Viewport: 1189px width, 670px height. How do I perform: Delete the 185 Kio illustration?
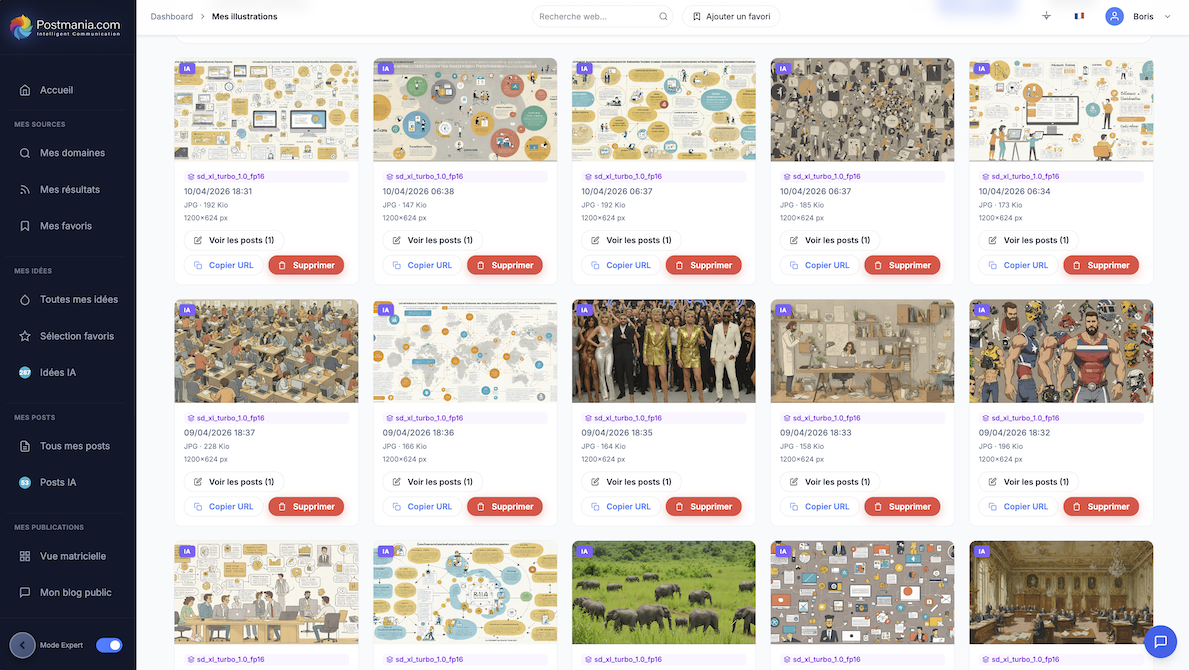pyautogui.click(x=902, y=265)
